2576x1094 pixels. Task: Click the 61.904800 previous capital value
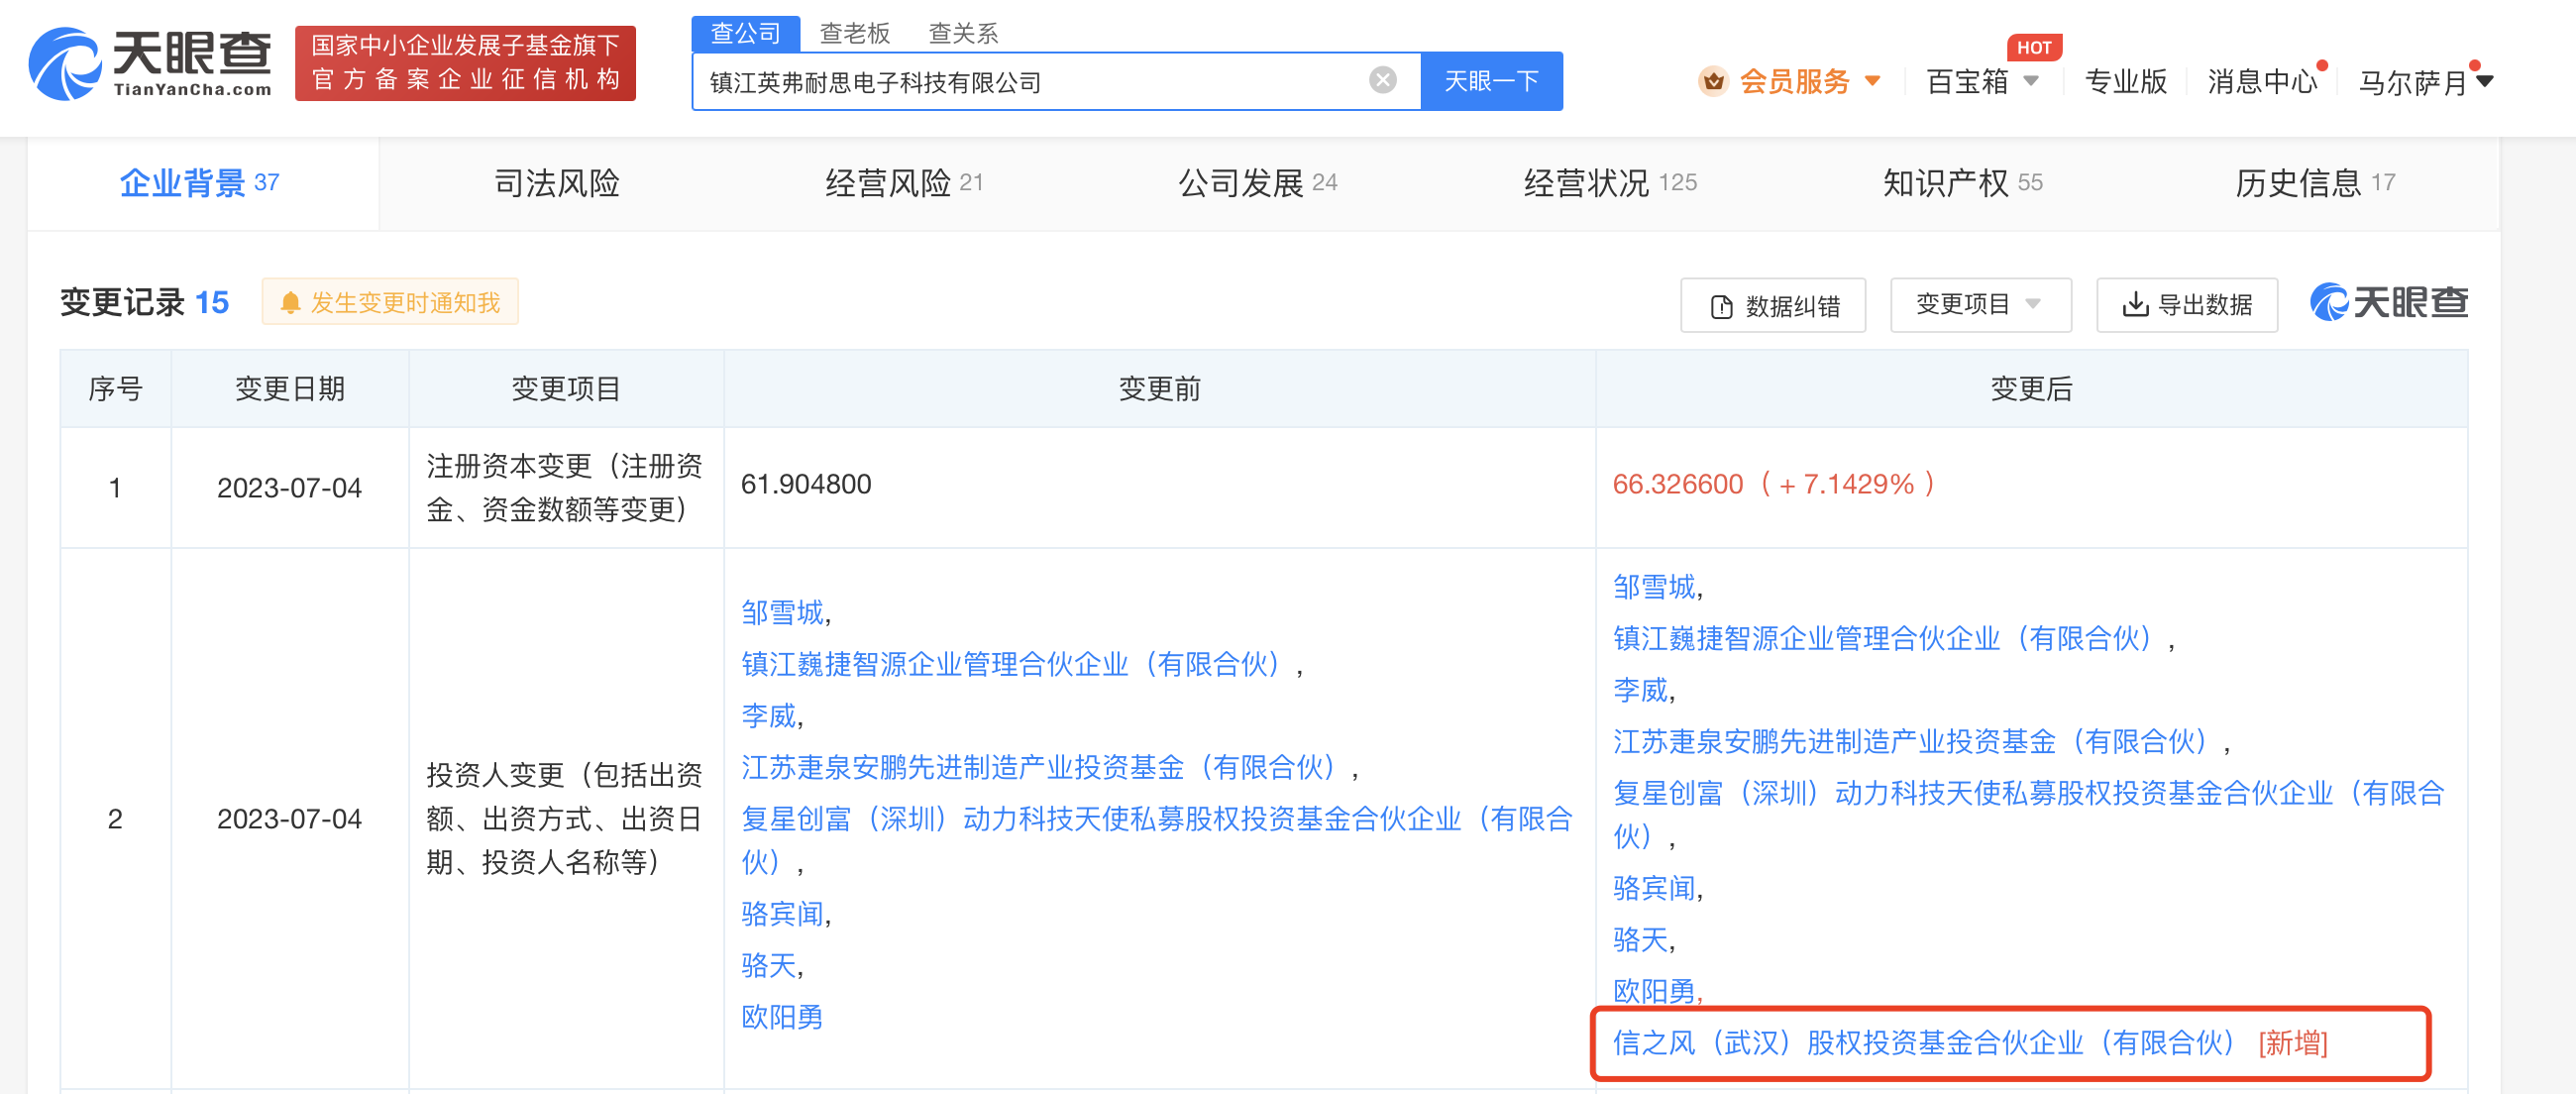806,484
